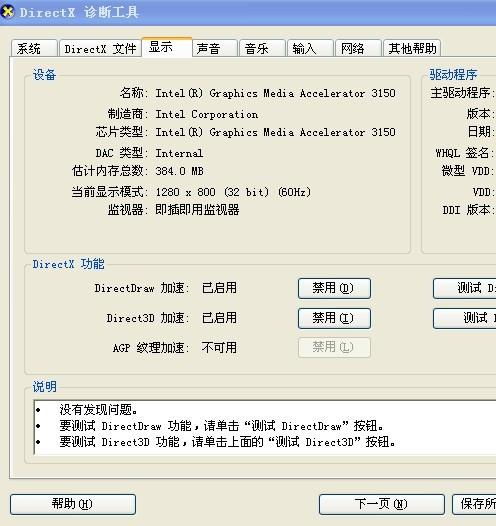Click the 测试 Direct3D button below it
Screen dimensions: 496x526
tap(464, 318)
